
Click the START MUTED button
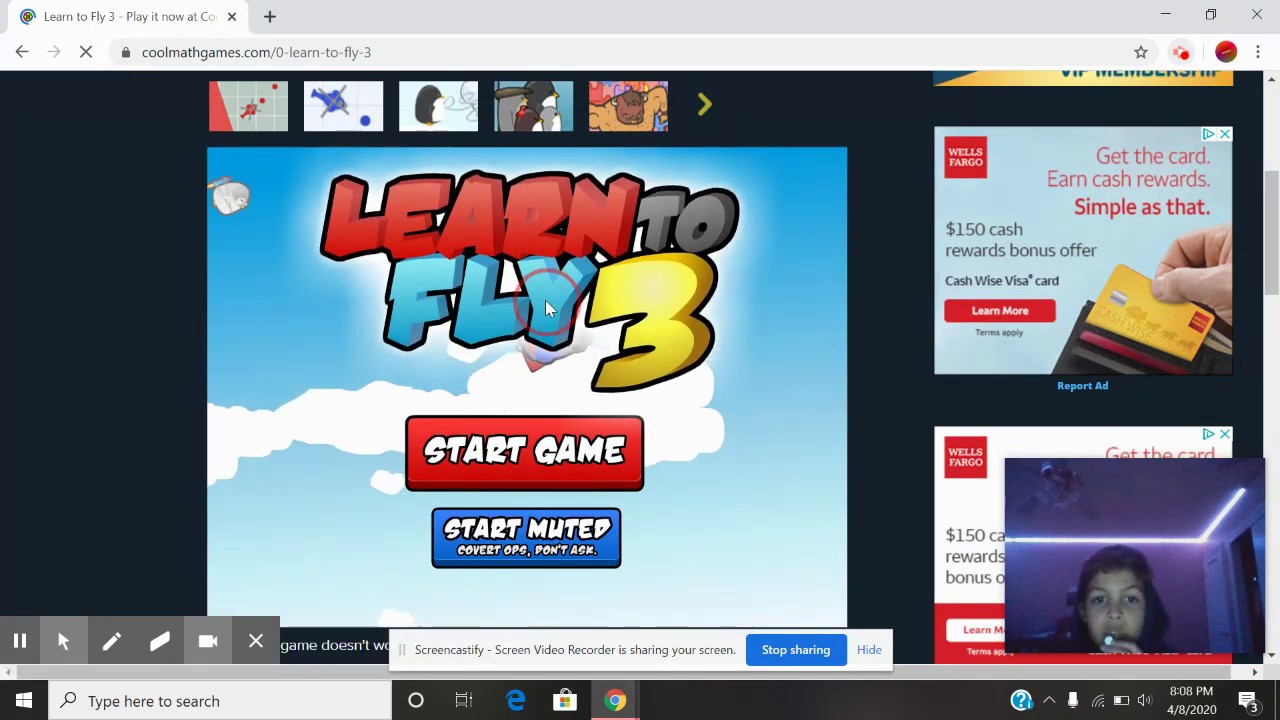click(x=526, y=538)
